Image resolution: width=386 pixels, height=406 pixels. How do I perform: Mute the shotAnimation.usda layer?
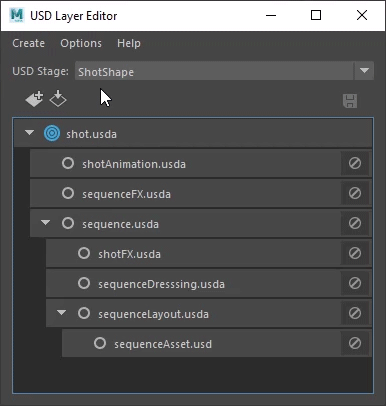pyautogui.click(x=355, y=163)
